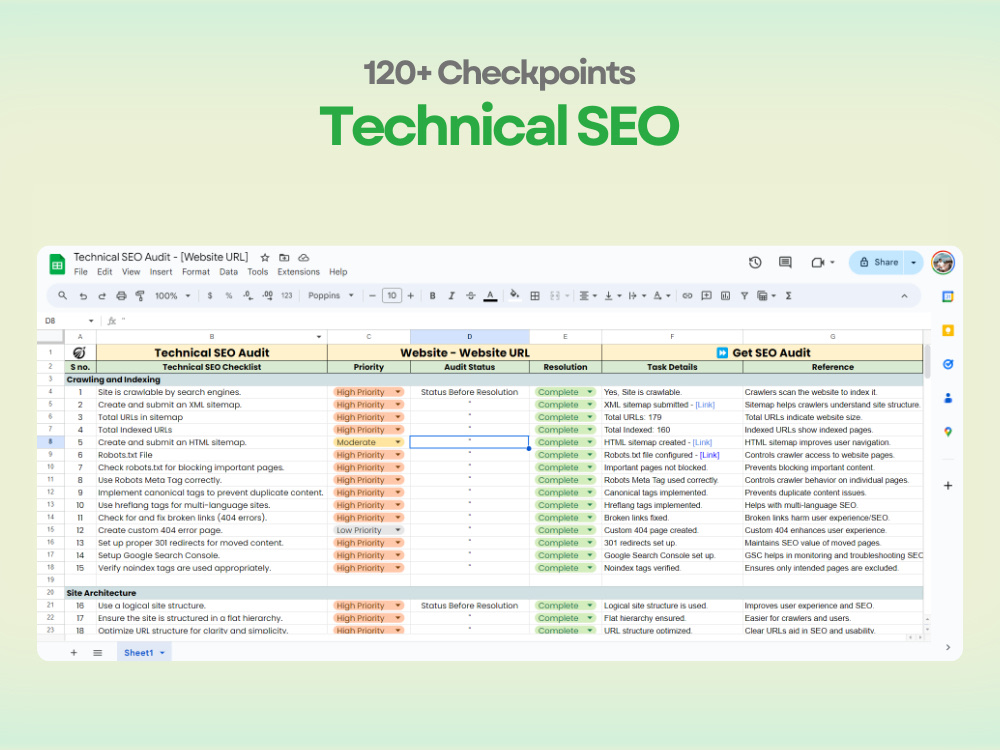Open the File menu
1000x750 pixels.
click(80, 272)
